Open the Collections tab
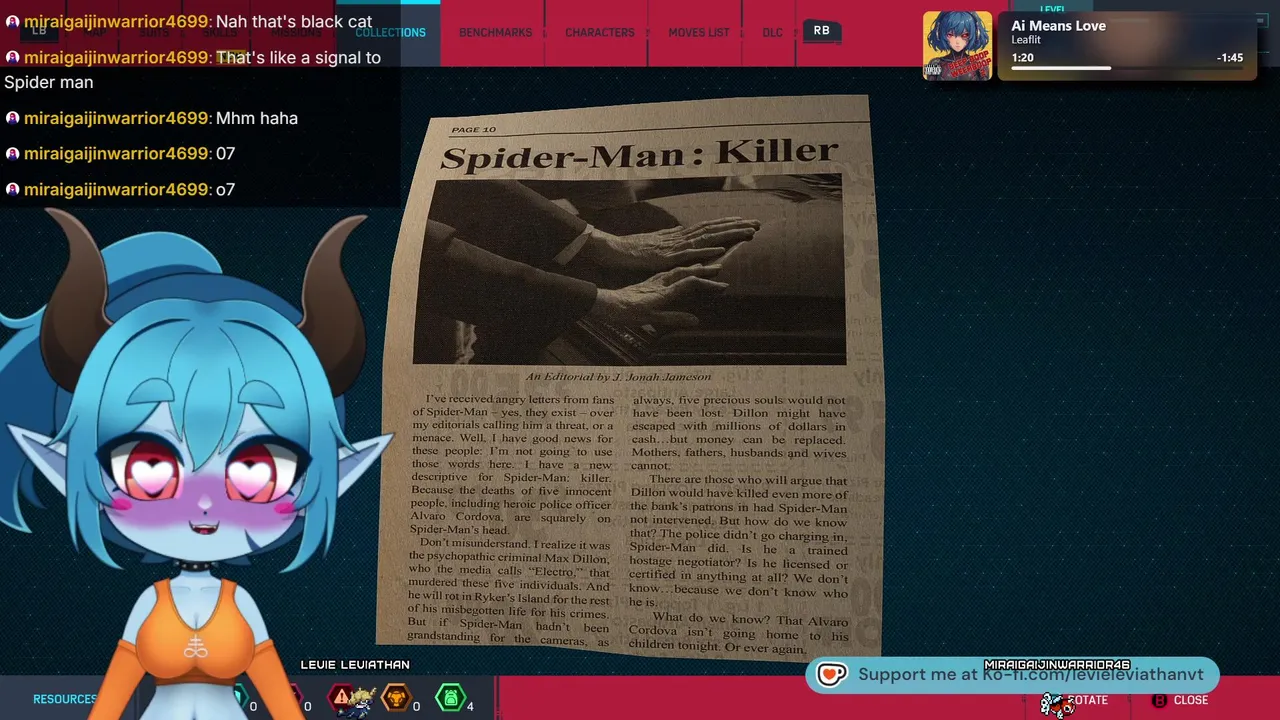 point(390,32)
